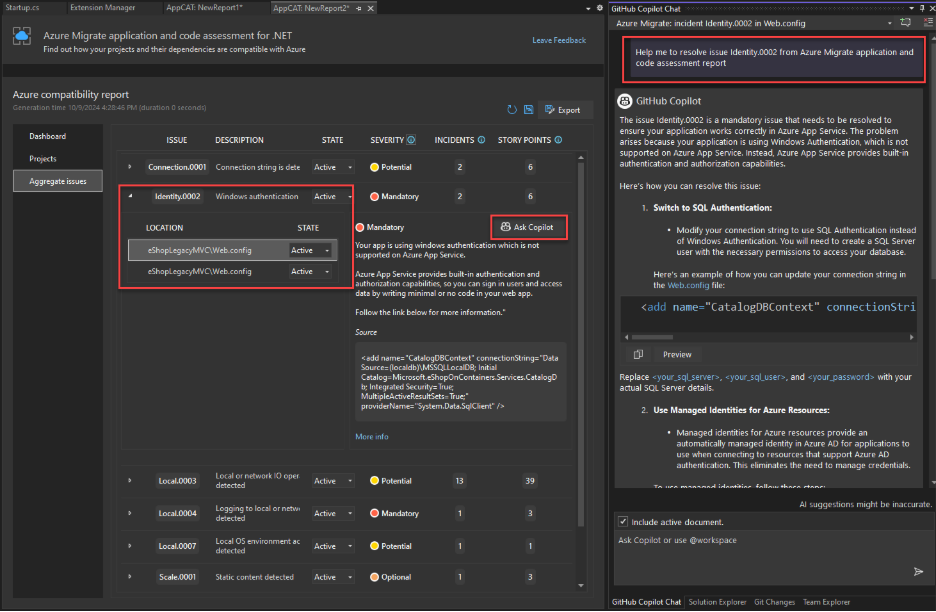Image resolution: width=936 pixels, height=612 pixels.
Task: Click the Azure Migrate cloud icon in the header
Action: (22, 36)
